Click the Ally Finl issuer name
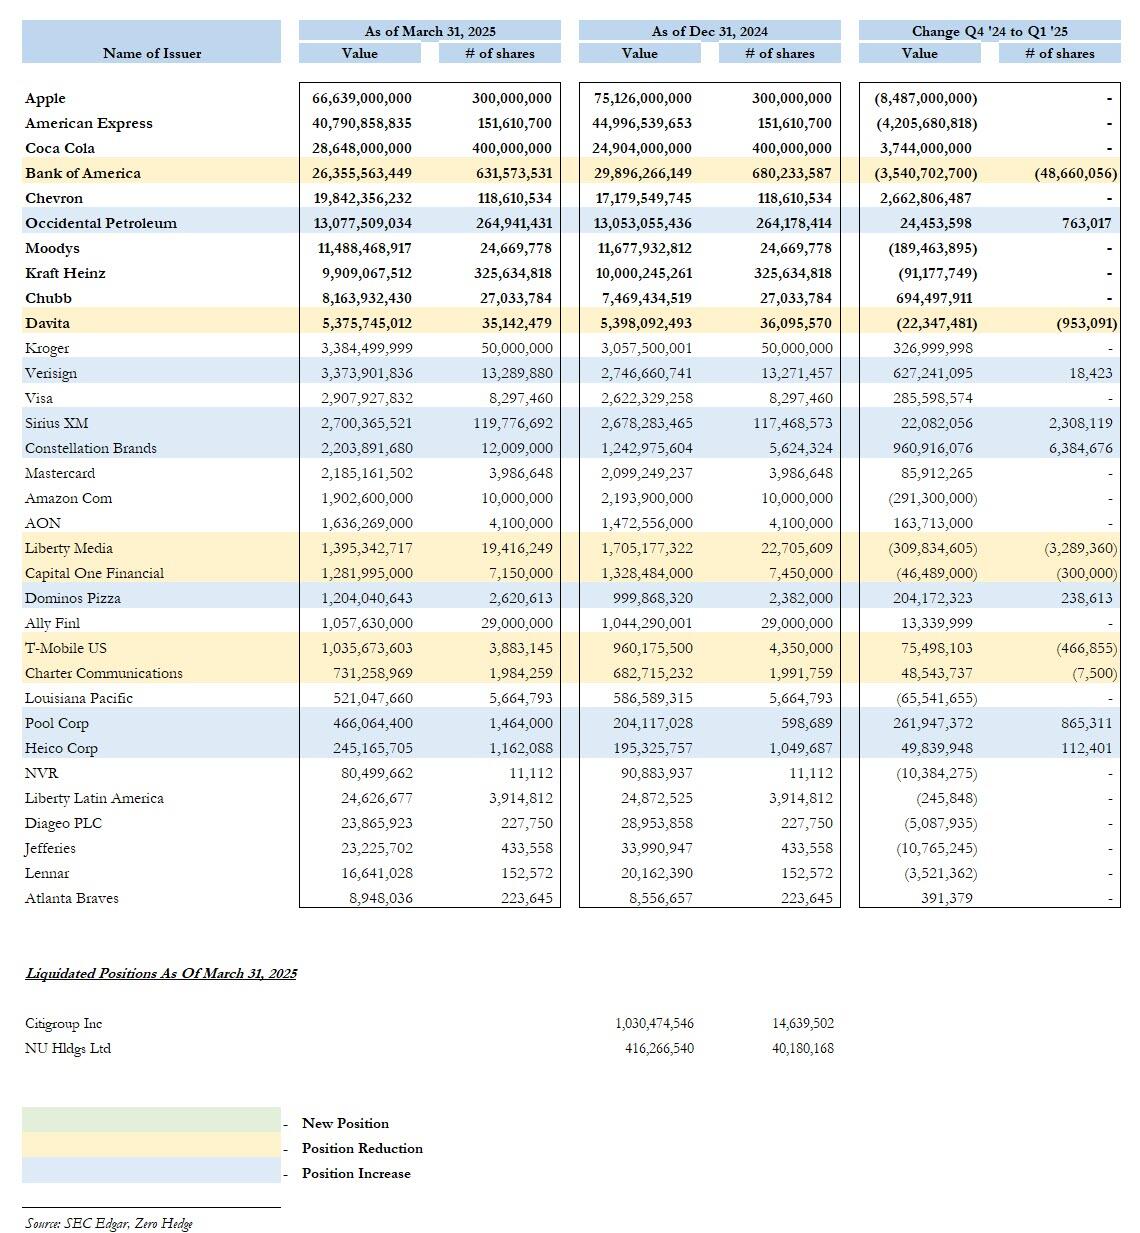 (52, 623)
